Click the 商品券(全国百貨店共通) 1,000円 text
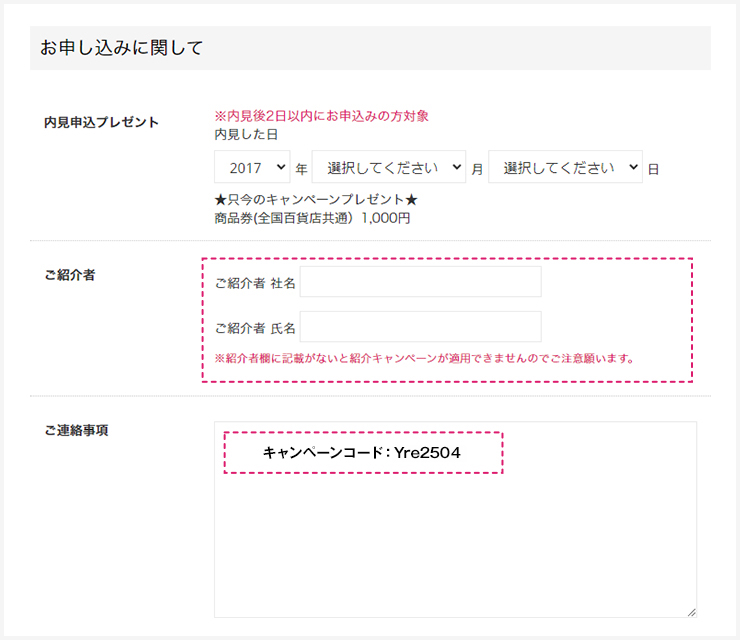This screenshot has width=740, height=640. [x=312, y=218]
